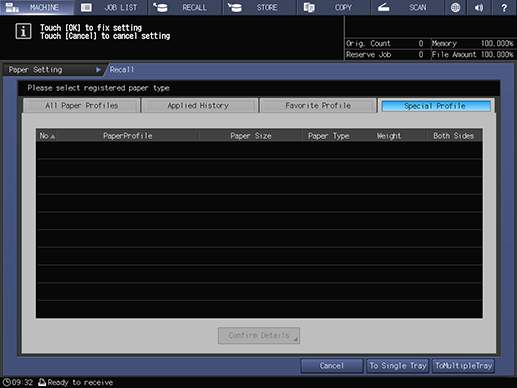Viewport: 517px width, 388px height.
Task: Click the Ready to receive status icon
Action: 42,382
